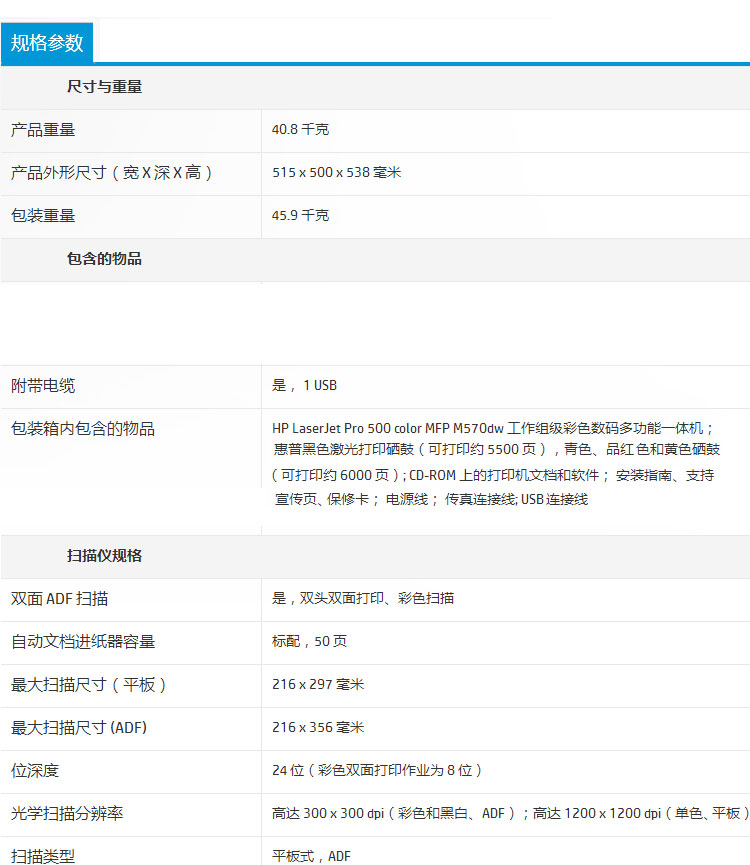Image resolution: width=750 pixels, height=865 pixels.
Task: Click the 自动文档进纸器容量 label
Action: [x=83, y=642]
